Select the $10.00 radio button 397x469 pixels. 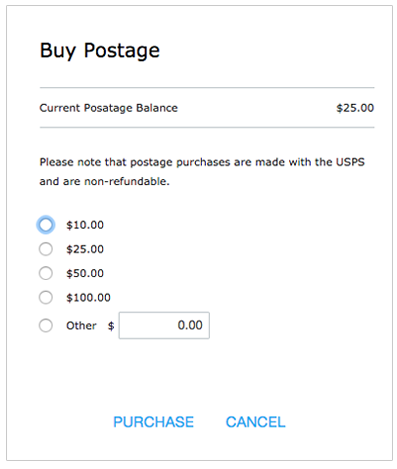(46, 225)
